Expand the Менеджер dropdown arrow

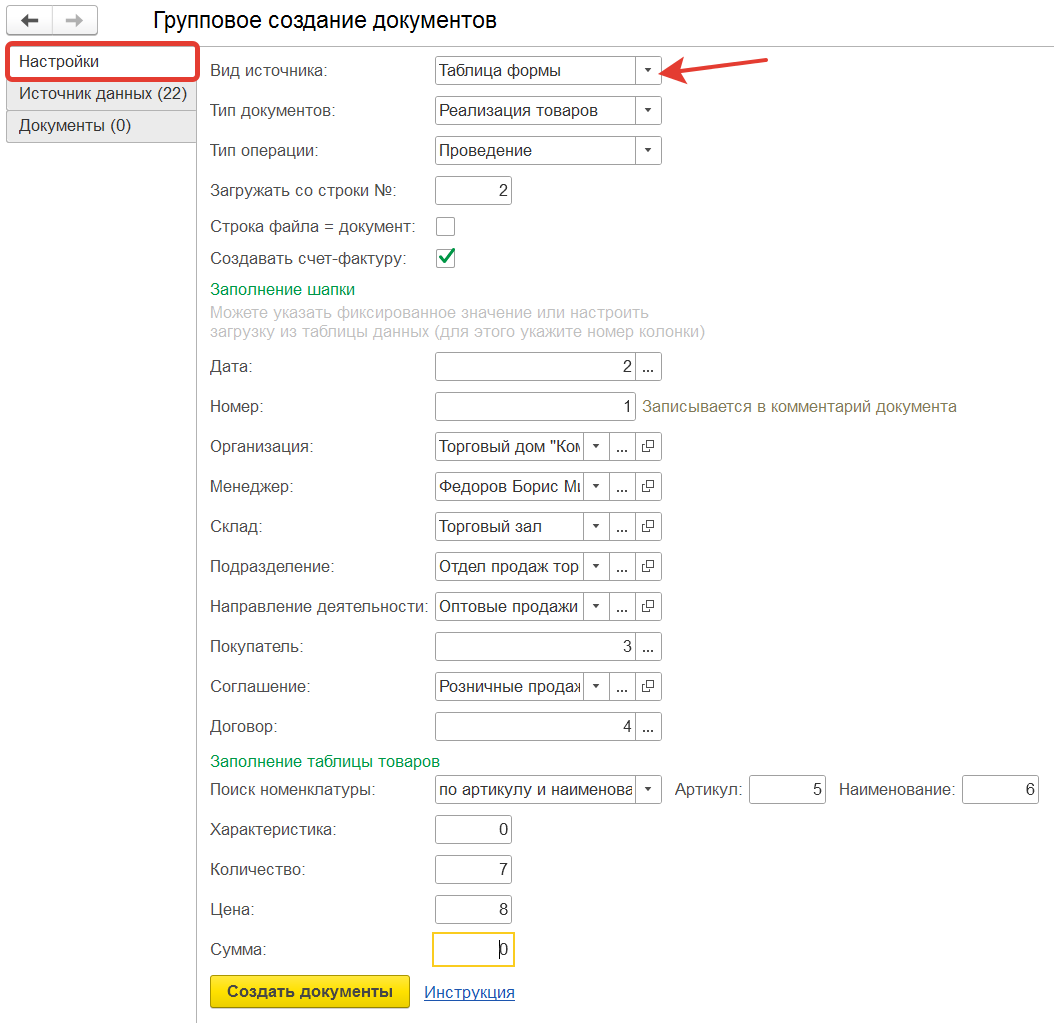[x=596, y=487]
